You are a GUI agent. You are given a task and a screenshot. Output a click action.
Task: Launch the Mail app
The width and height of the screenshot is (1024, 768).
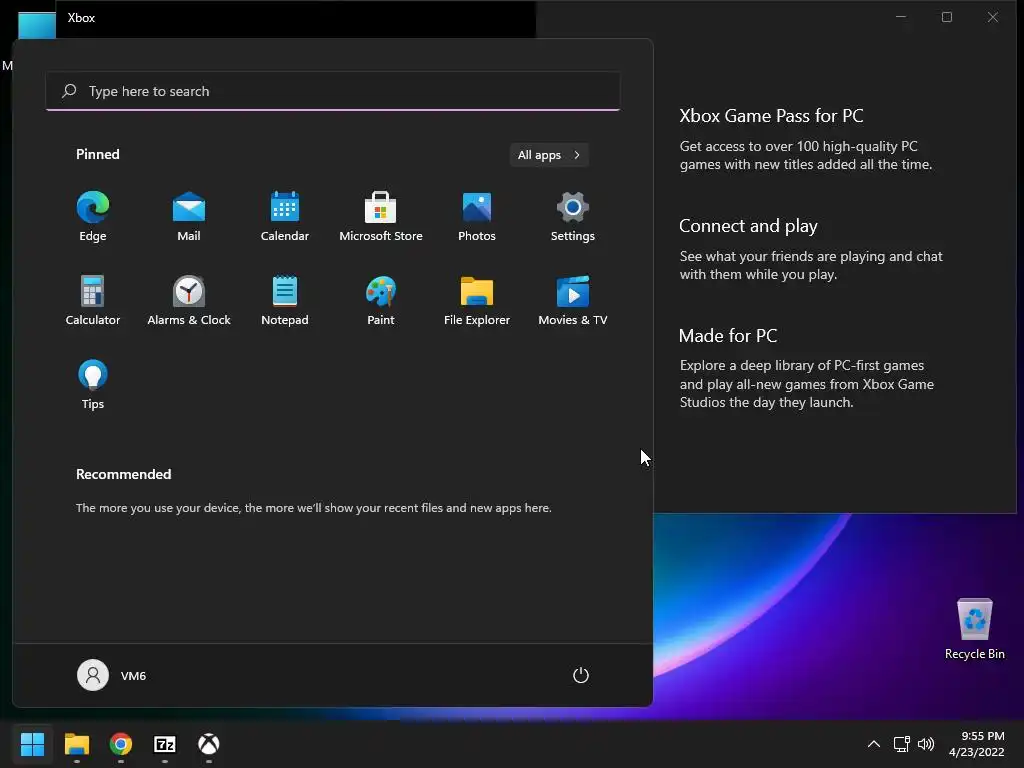189,217
